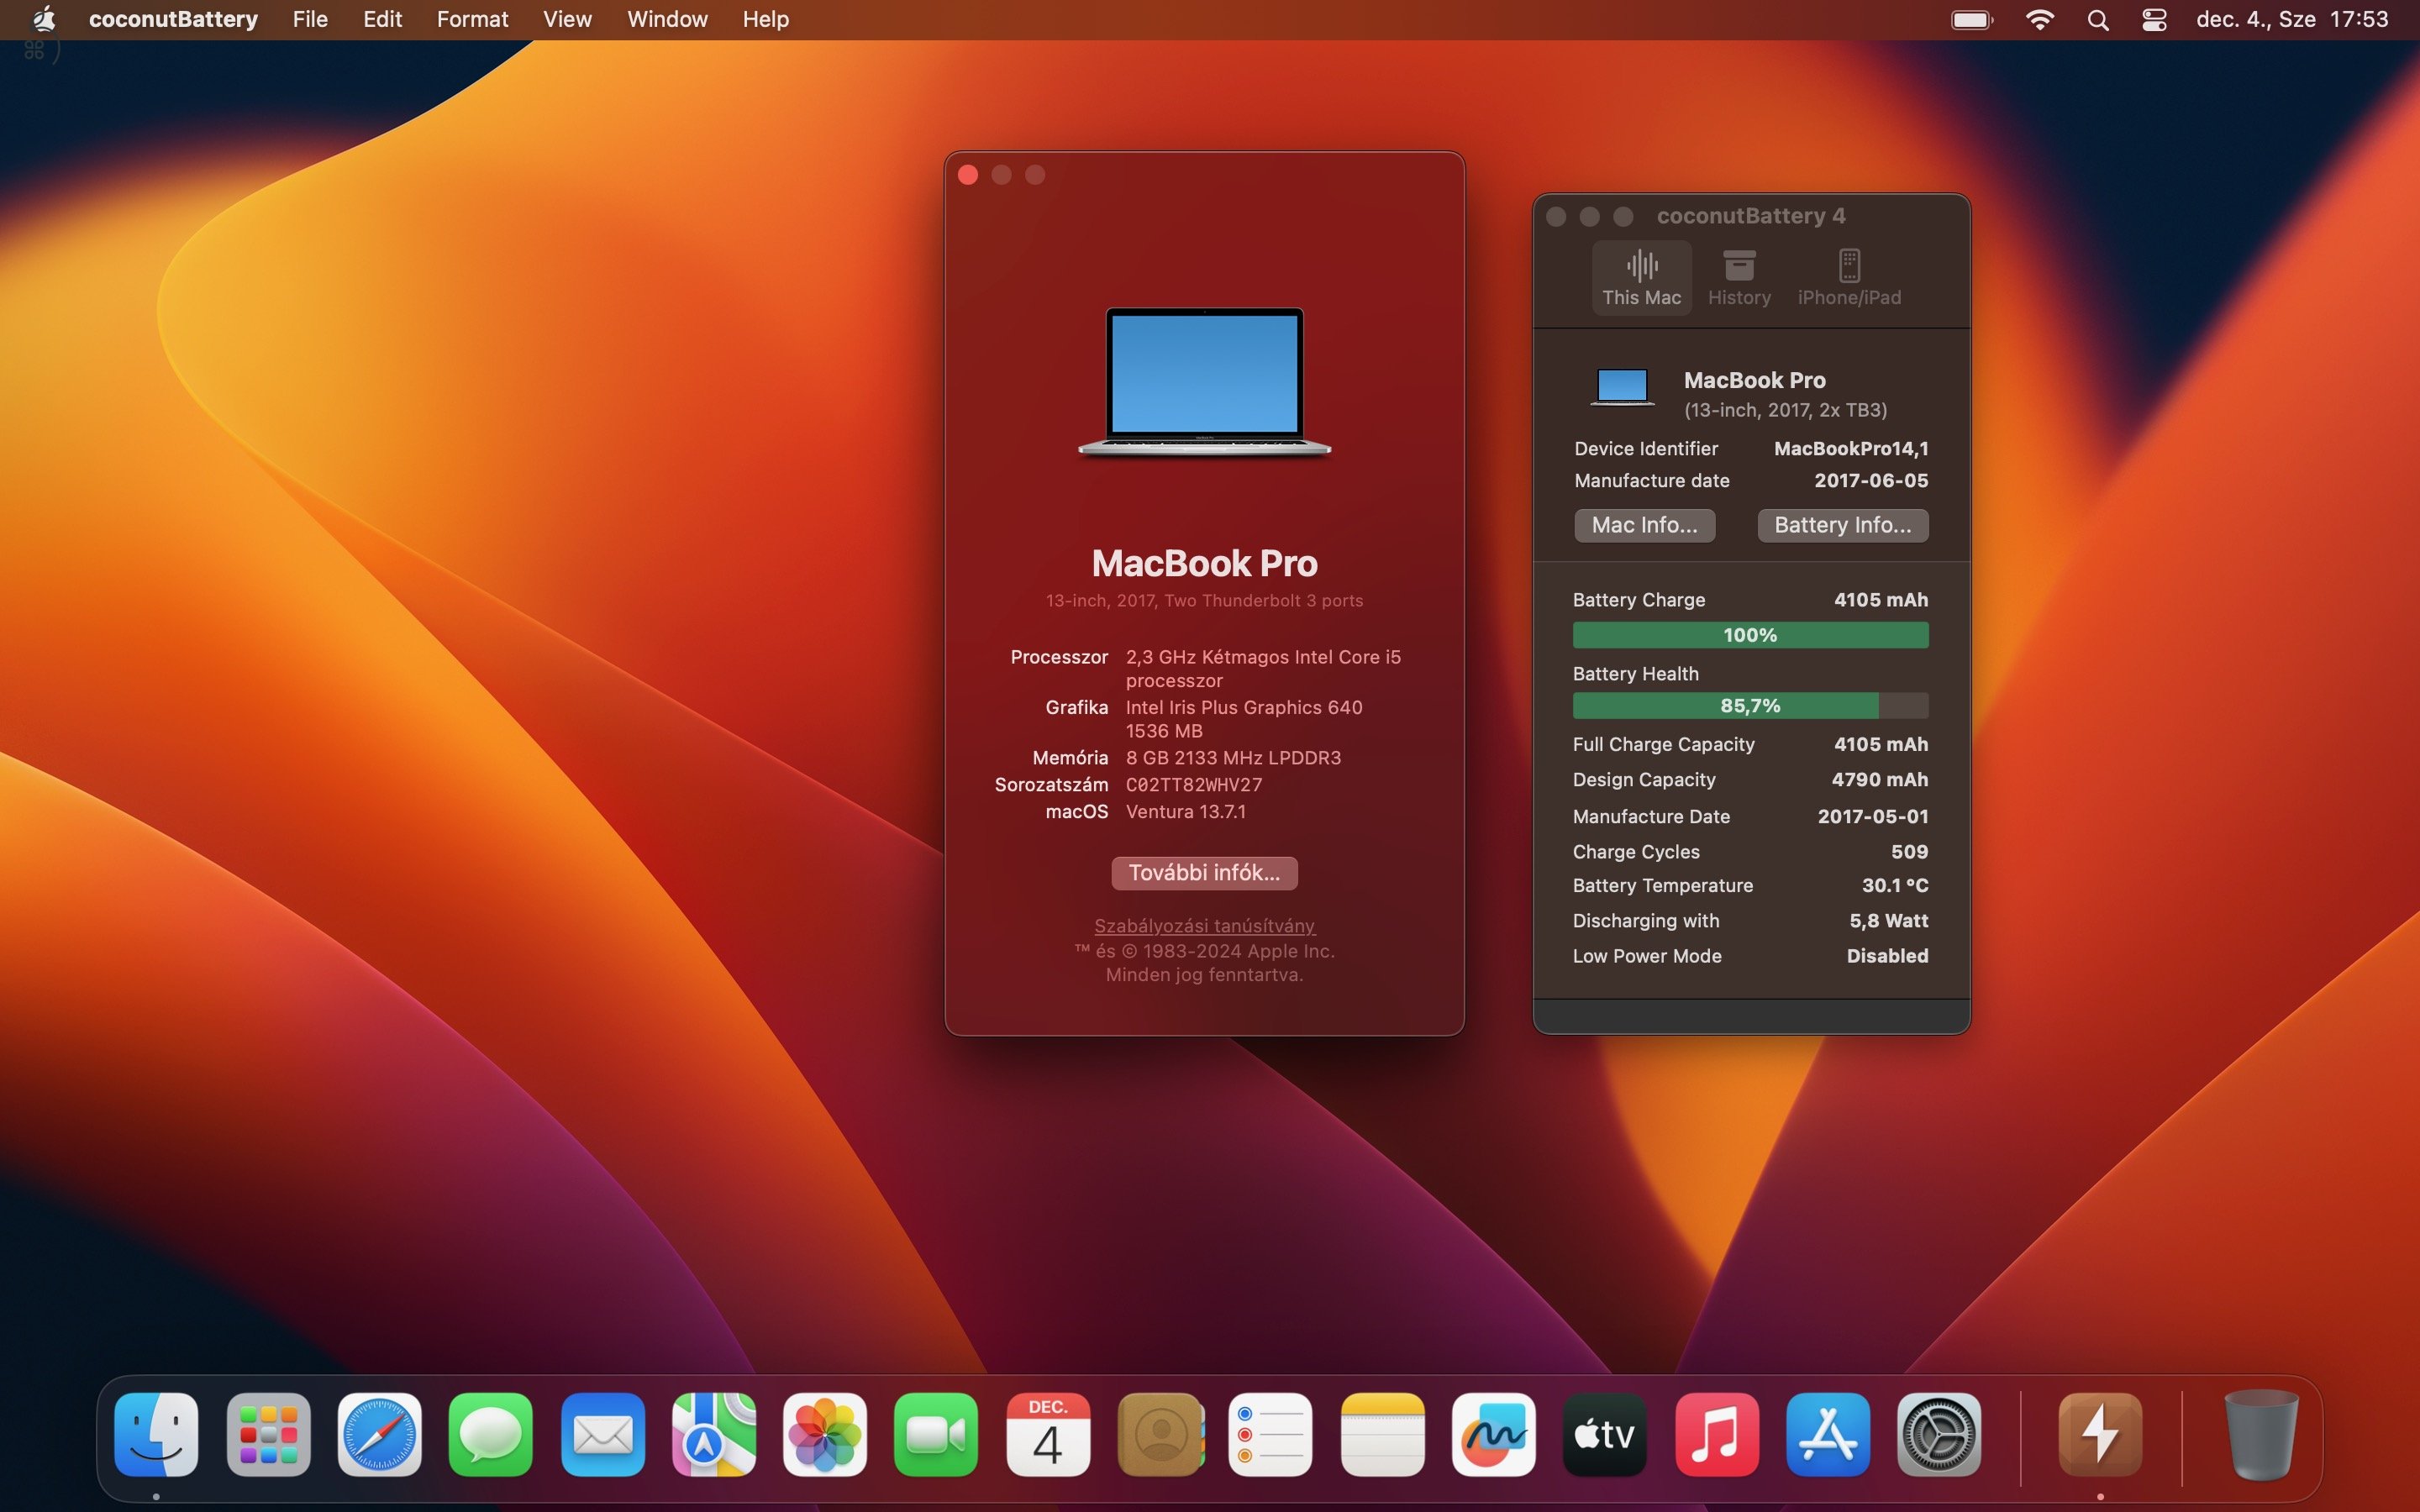Launch Music from the Dock
This screenshot has width=2420, height=1512.
pos(1717,1434)
